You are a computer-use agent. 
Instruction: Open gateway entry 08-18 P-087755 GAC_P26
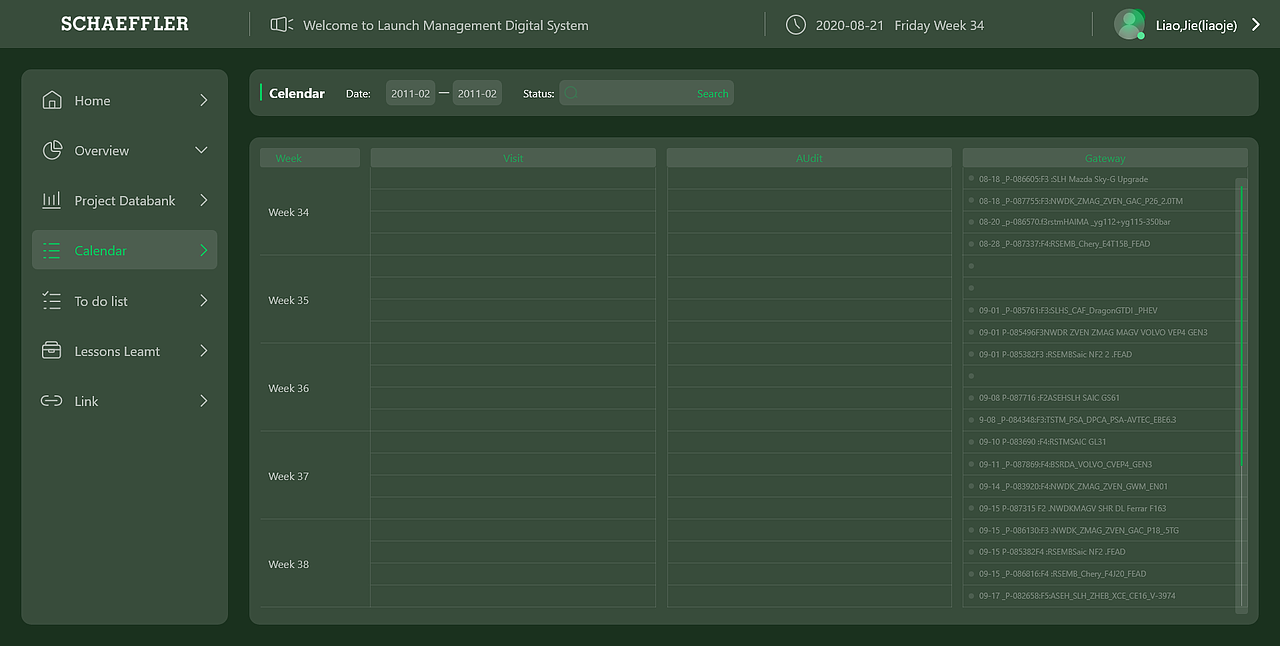pos(1081,201)
